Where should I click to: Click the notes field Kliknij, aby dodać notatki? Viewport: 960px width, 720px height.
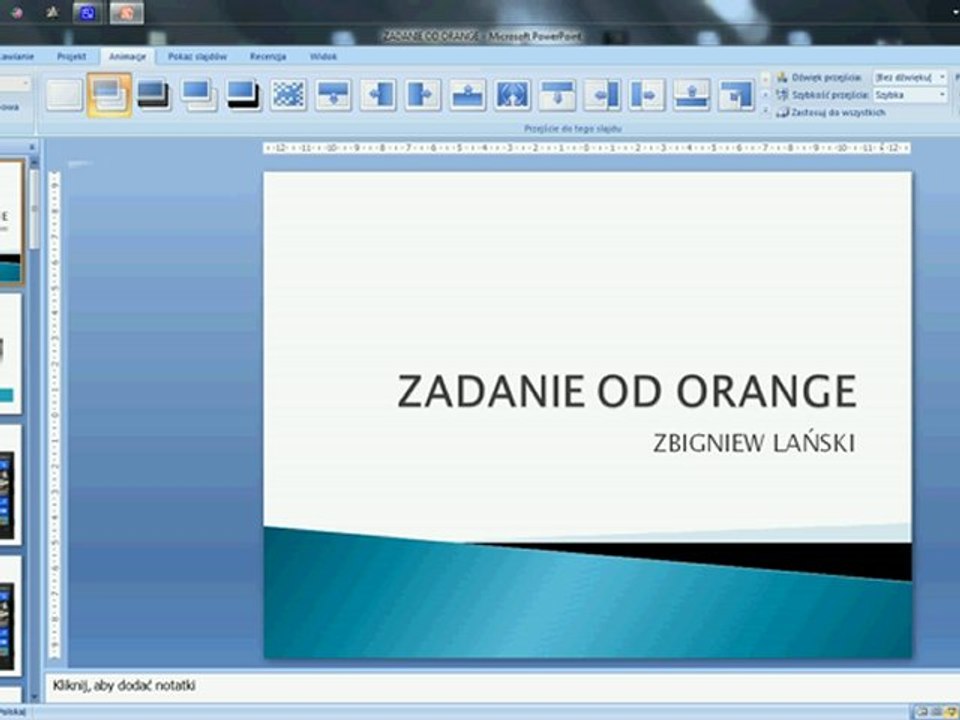tap(124, 685)
